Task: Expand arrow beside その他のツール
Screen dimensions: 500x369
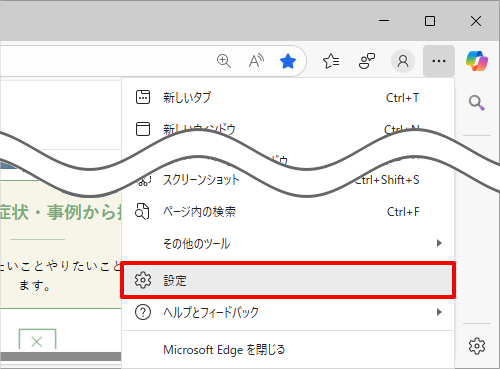Action: pyautogui.click(x=439, y=243)
